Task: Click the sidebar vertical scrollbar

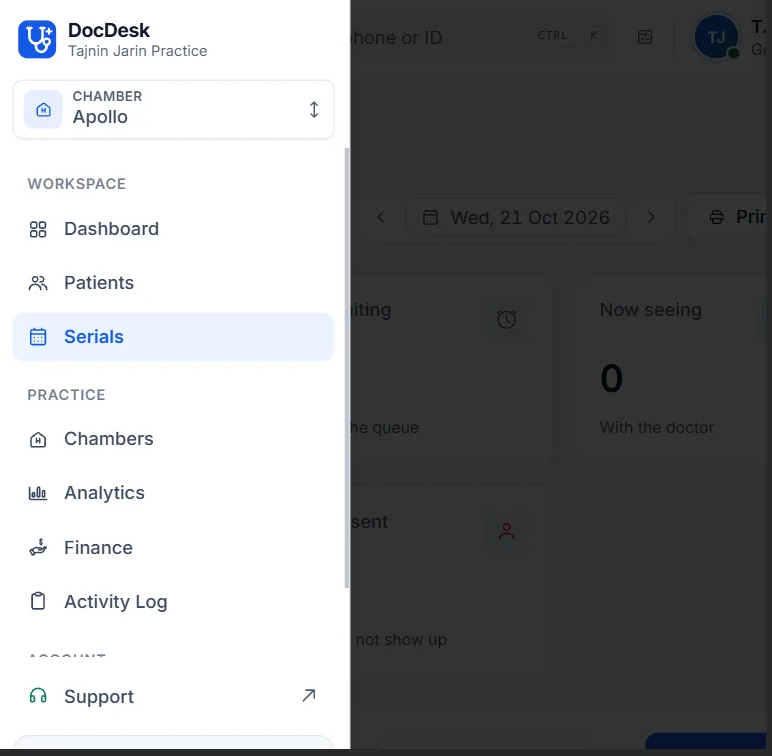Action: point(347,367)
